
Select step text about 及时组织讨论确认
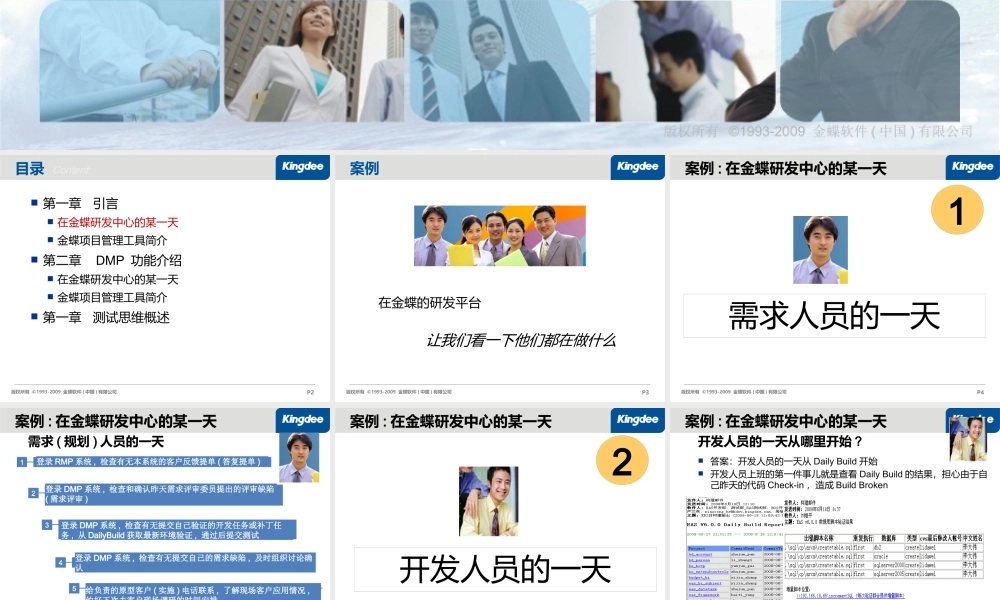point(195,562)
